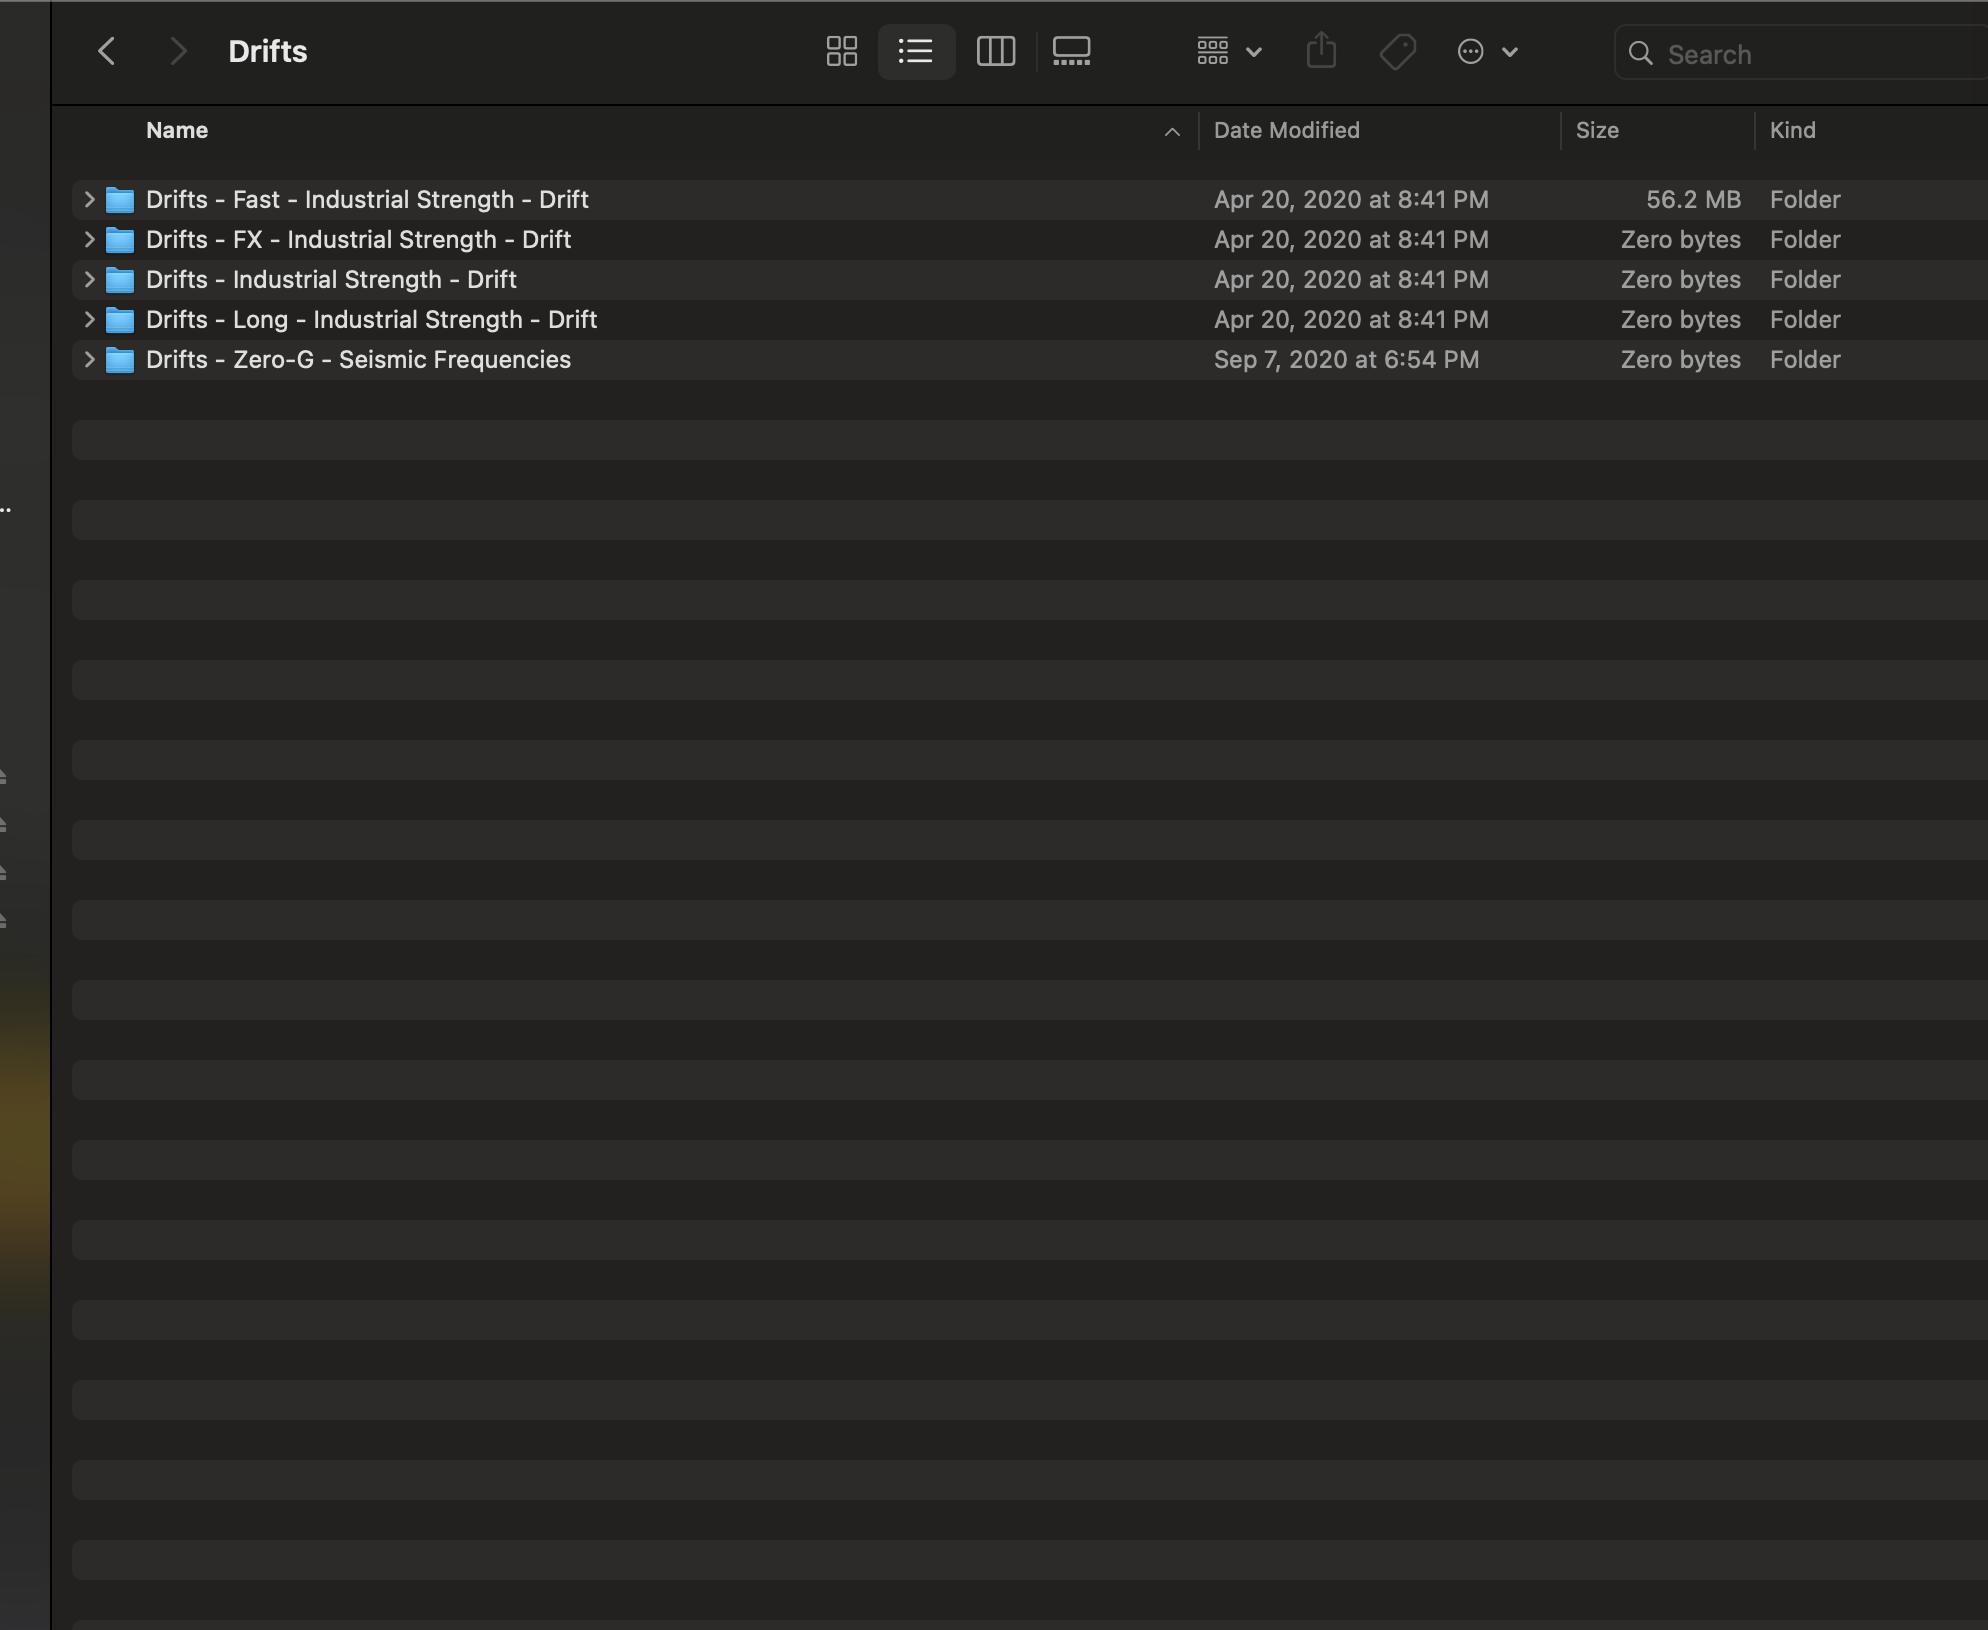Image resolution: width=1988 pixels, height=1630 pixels.
Task: Select 'Drifts - Long - Industrial Strength - Drift' name
Action: coord(371,319)
